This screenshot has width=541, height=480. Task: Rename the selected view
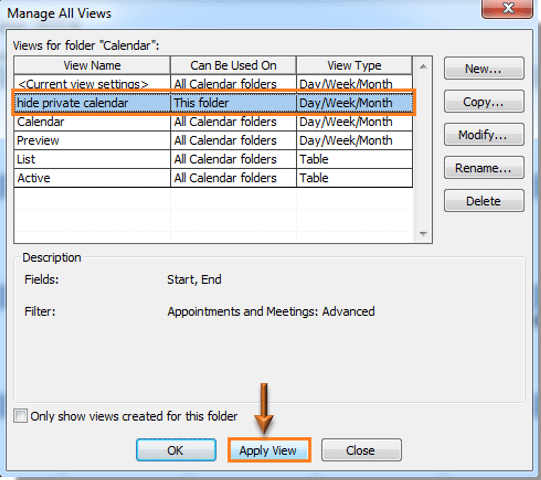click(484, 168)
